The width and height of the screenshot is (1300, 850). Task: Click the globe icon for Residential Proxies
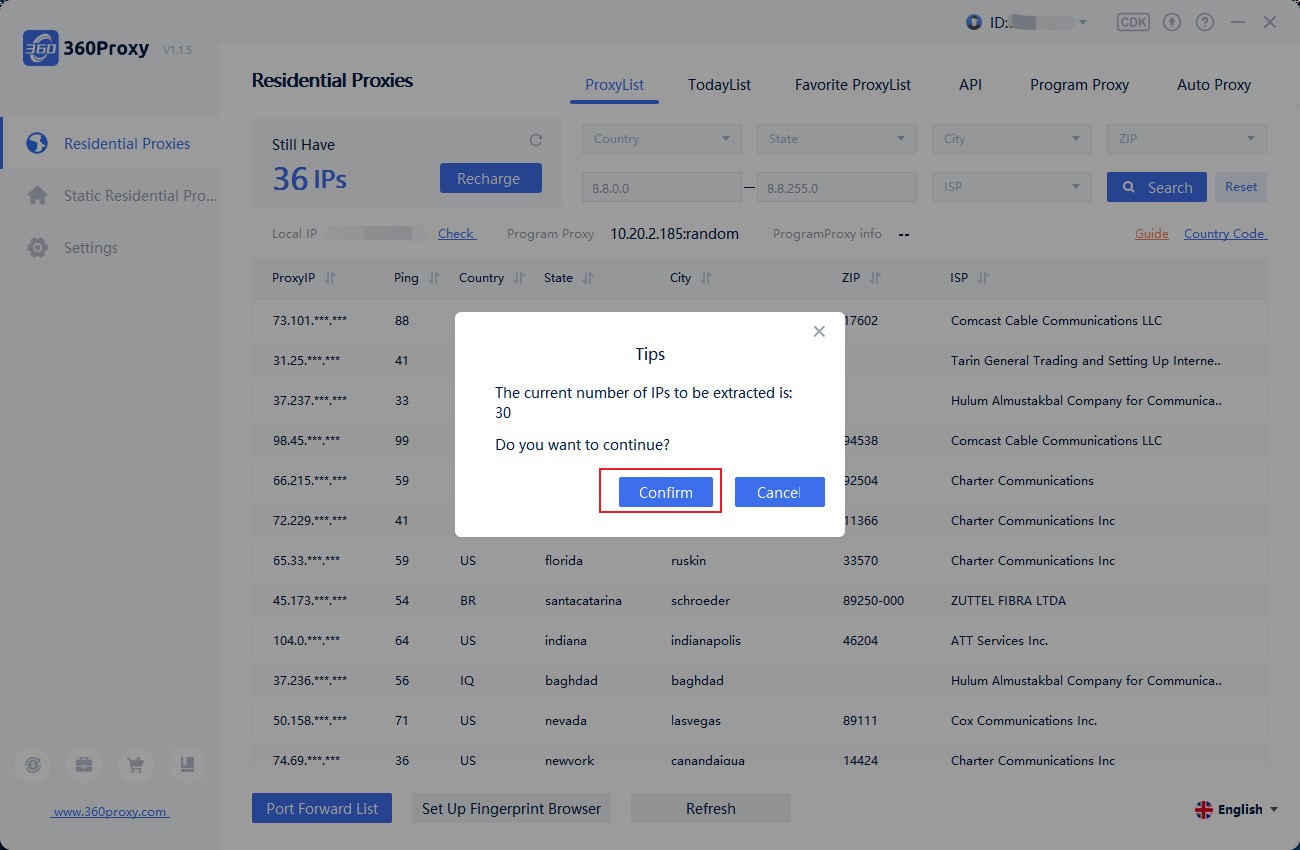click(37, 143)
